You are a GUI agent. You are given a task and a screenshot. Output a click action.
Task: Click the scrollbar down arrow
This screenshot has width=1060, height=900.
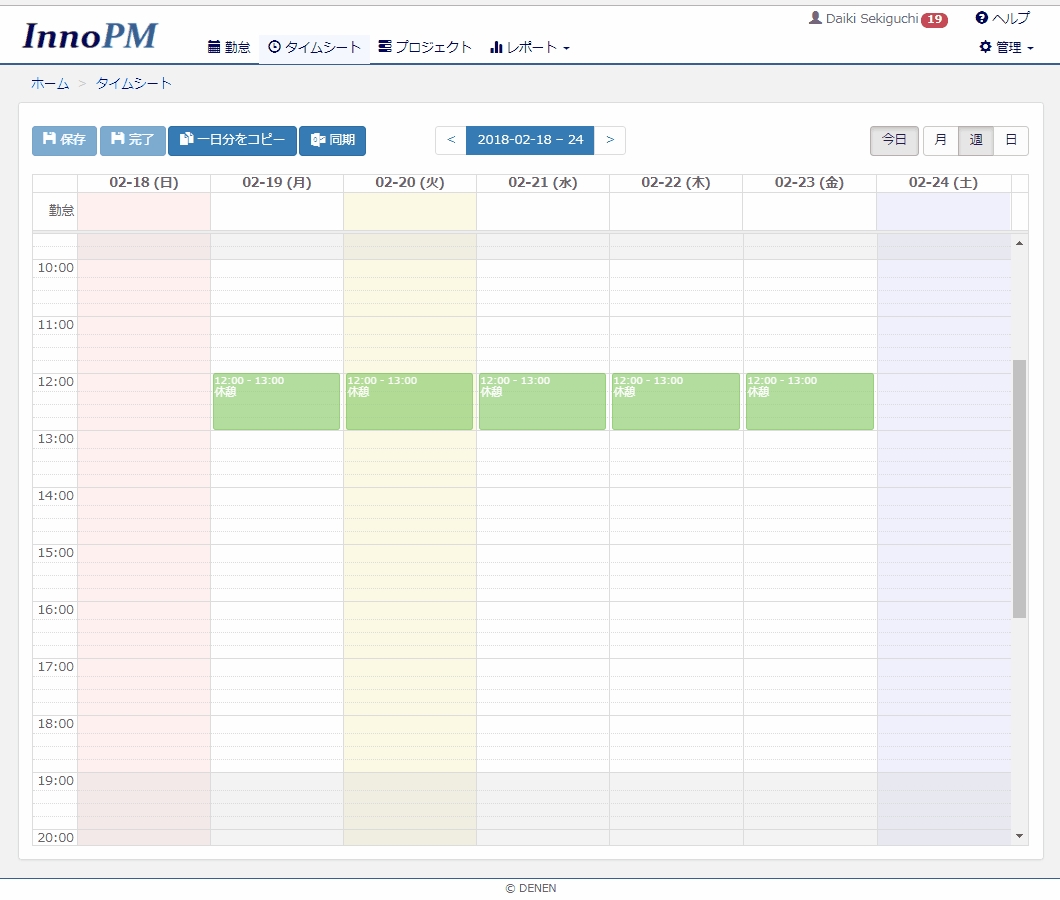click(x=1019, y=836)
